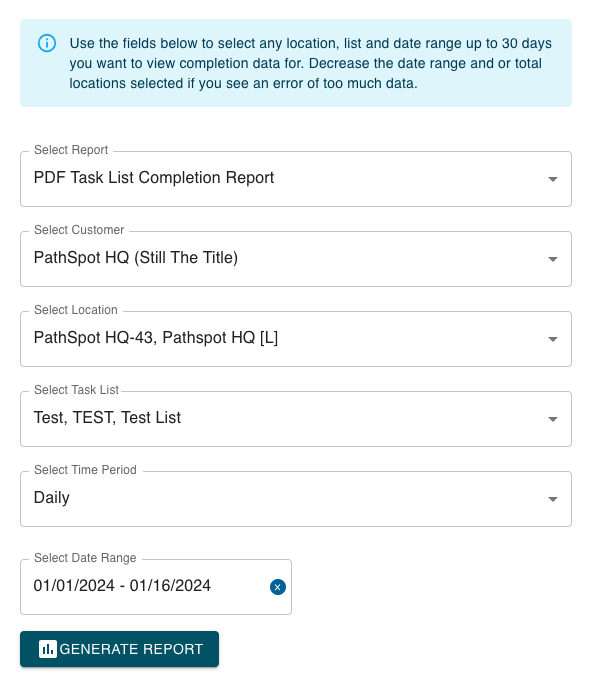Image resolution: width=591 pixels, height=683 pixels.
Task: Clear the selected date range
Action: coord(277,587)
